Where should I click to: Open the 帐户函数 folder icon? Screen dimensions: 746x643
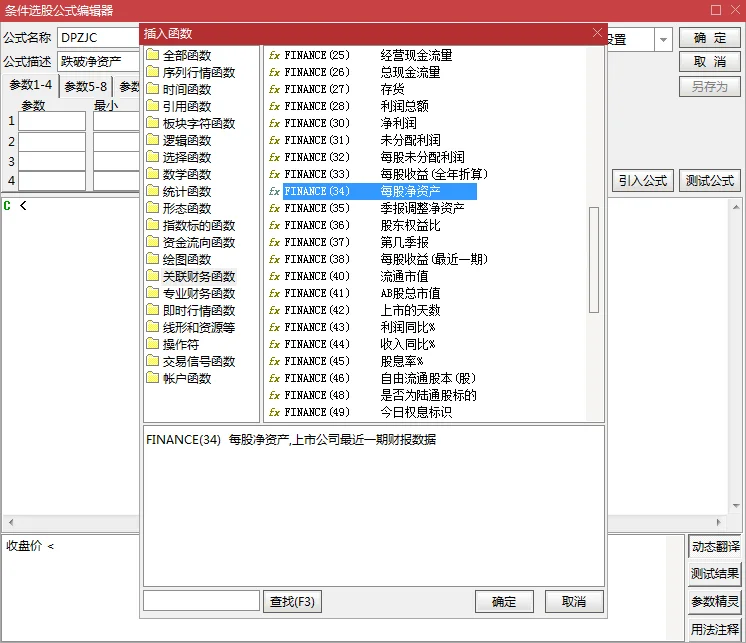click(x=152, y=378)
